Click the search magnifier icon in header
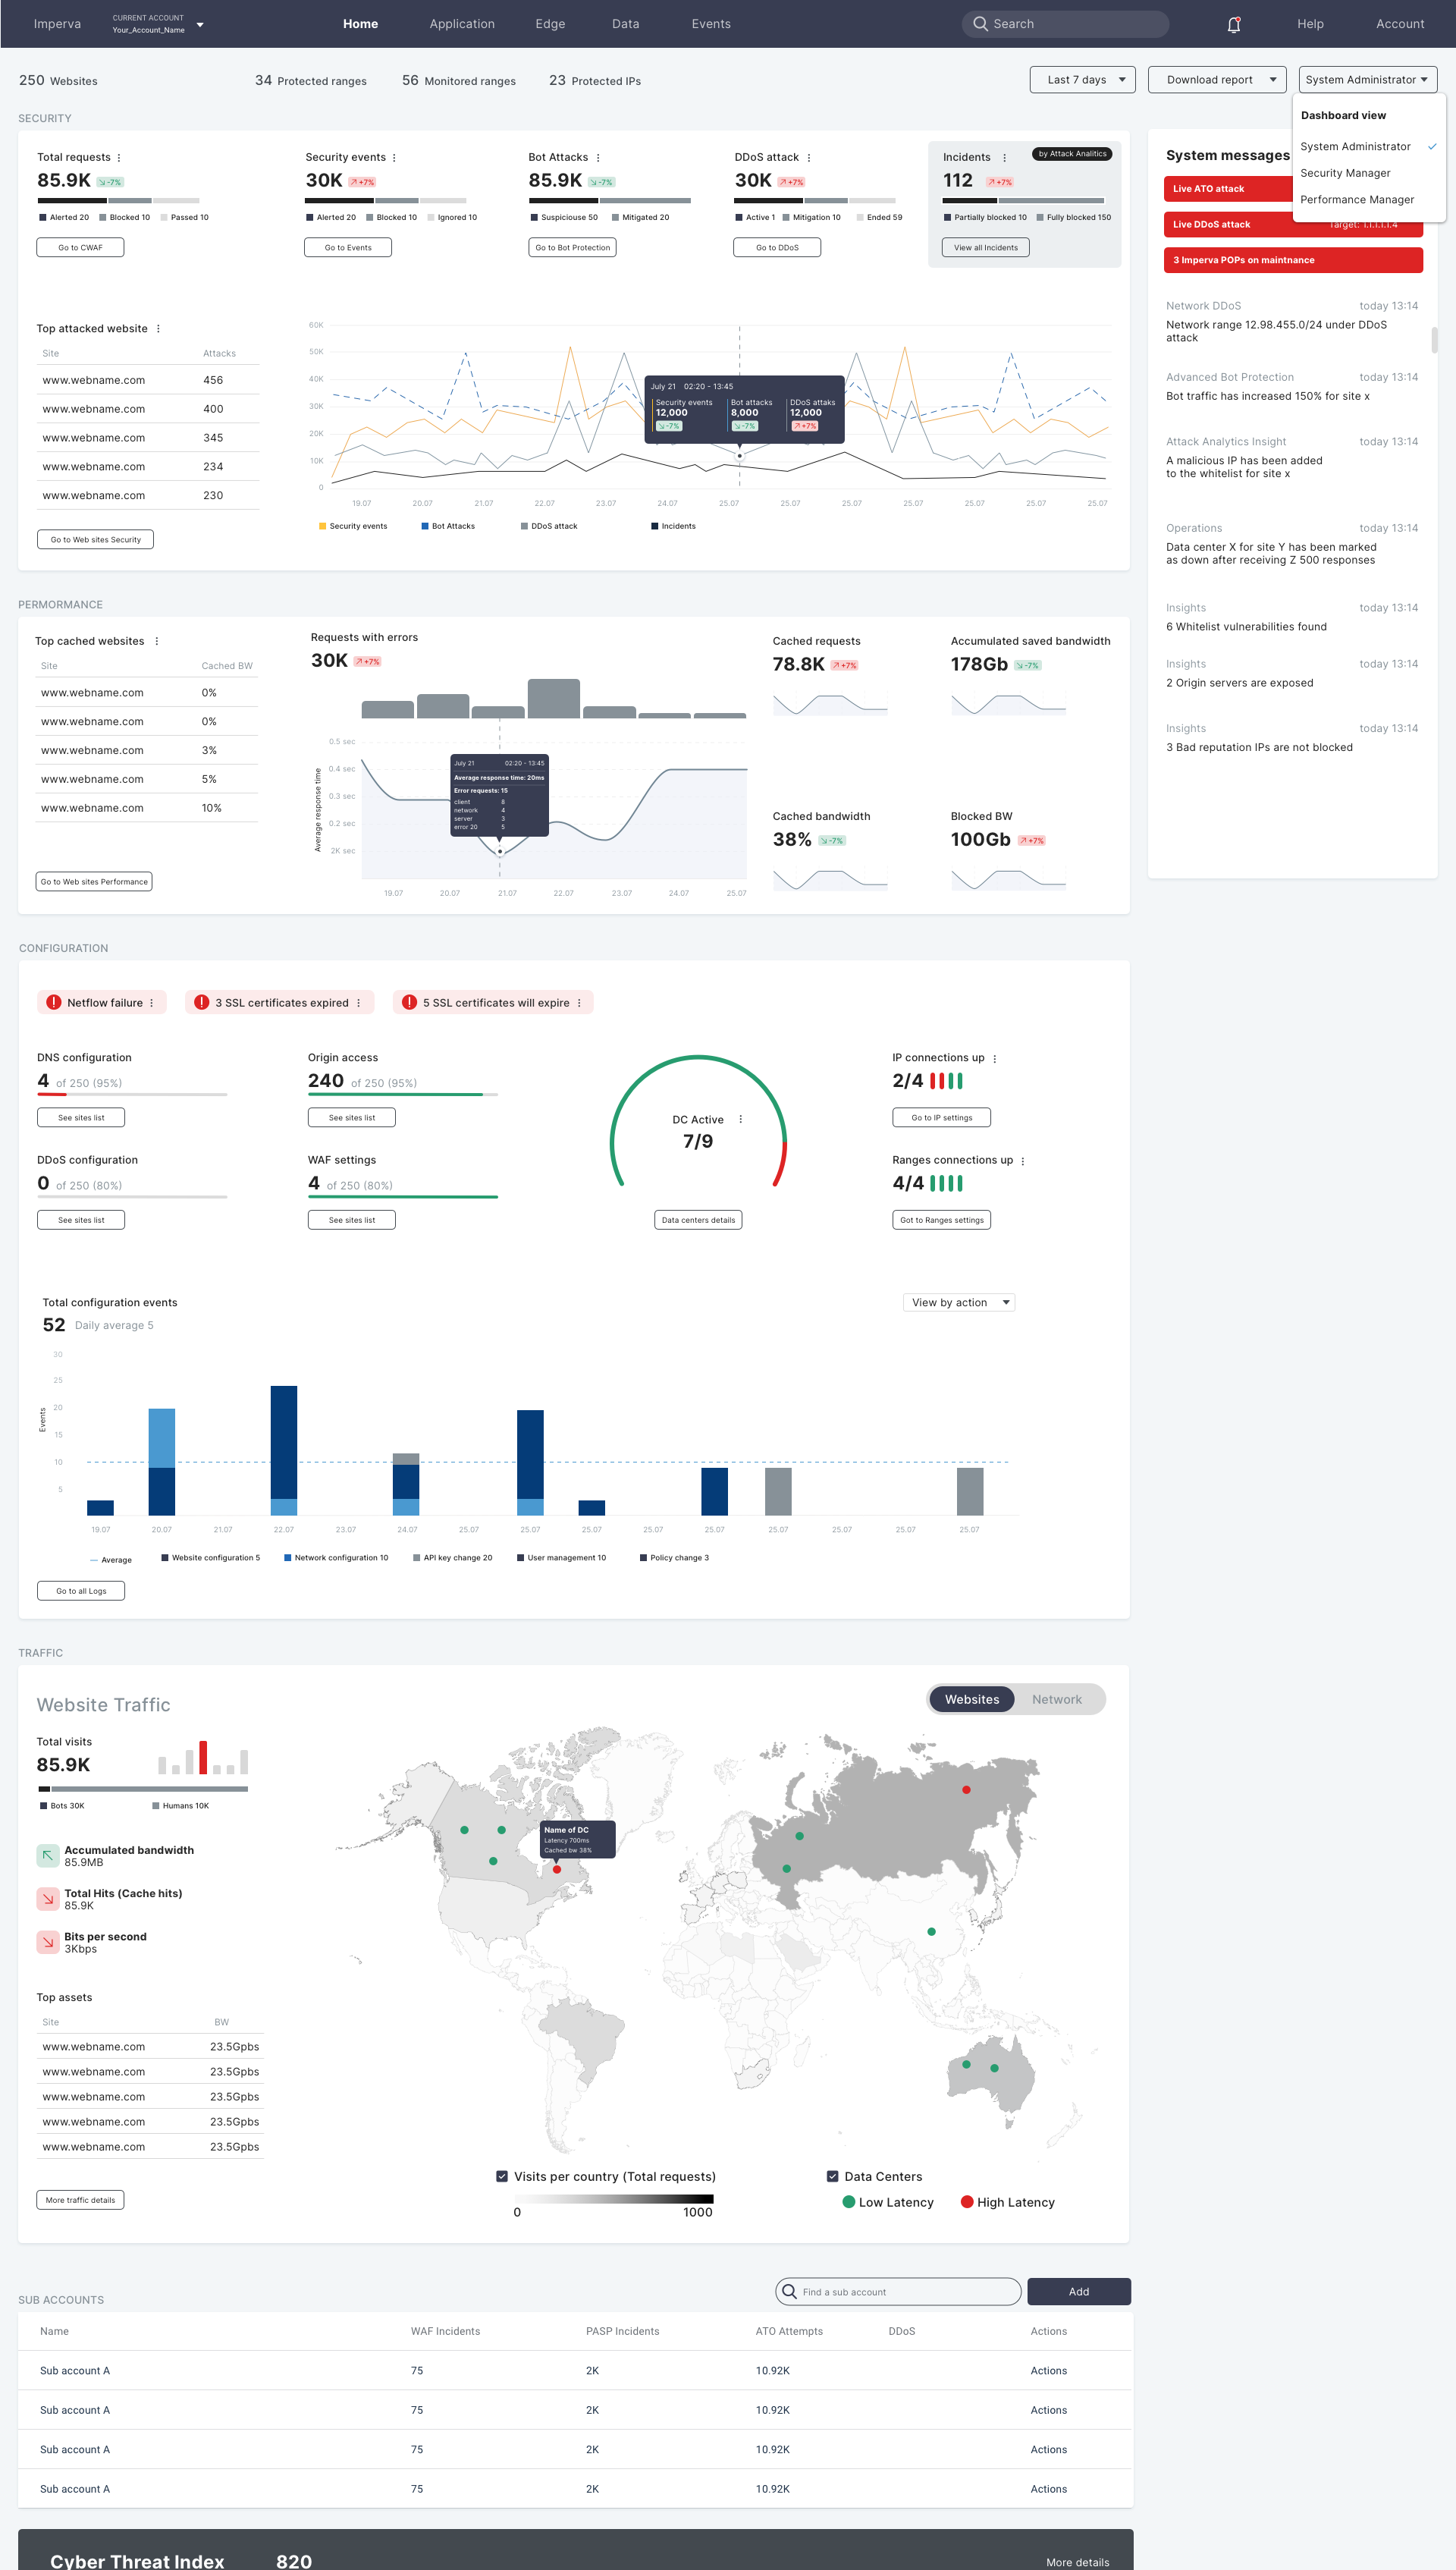The height and width of the screenshot is (2570, 1456). point(980,24)
